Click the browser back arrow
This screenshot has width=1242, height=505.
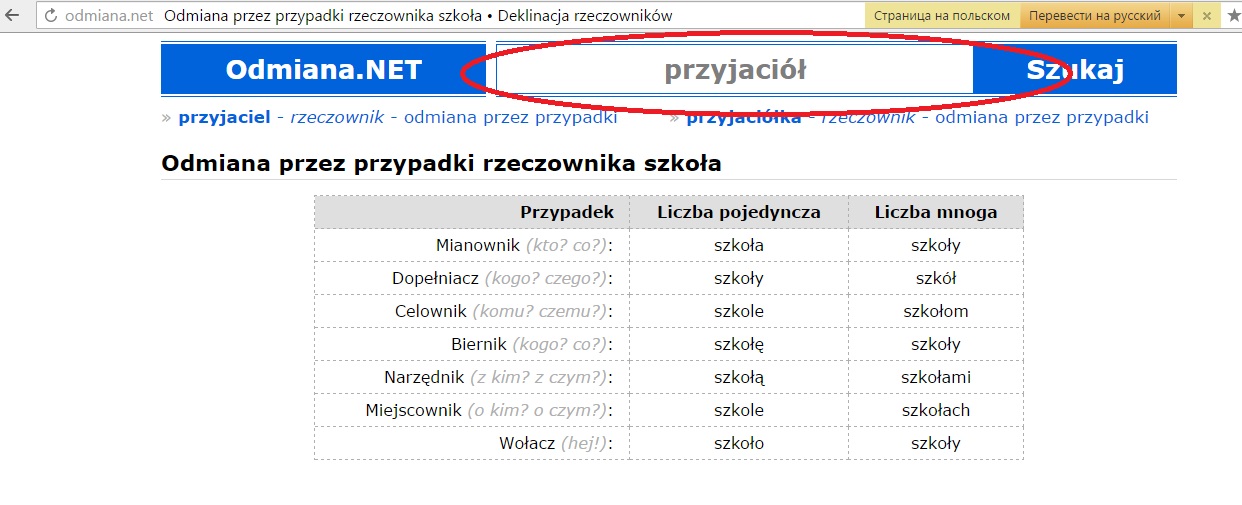tap(13, 16)
